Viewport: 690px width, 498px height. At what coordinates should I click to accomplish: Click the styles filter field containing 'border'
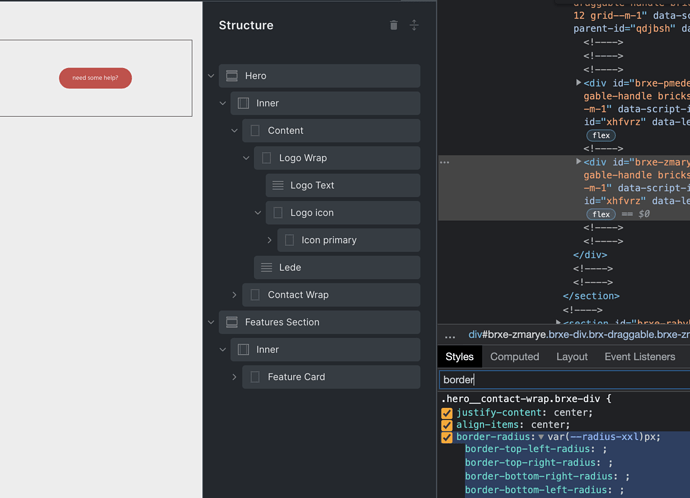[564, 380]
